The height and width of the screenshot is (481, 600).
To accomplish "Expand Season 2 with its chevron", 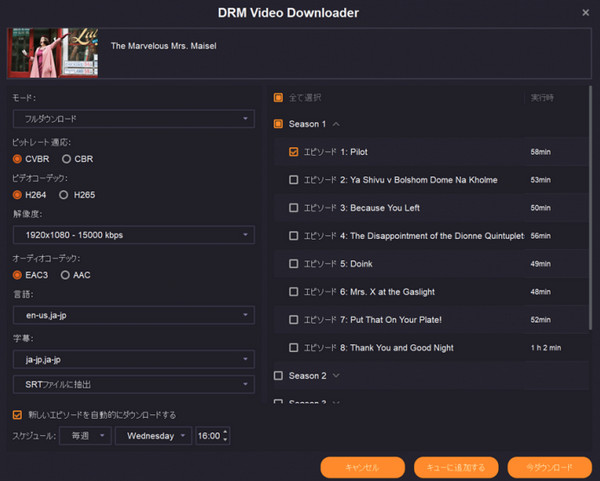I will [x=336, y=376].
